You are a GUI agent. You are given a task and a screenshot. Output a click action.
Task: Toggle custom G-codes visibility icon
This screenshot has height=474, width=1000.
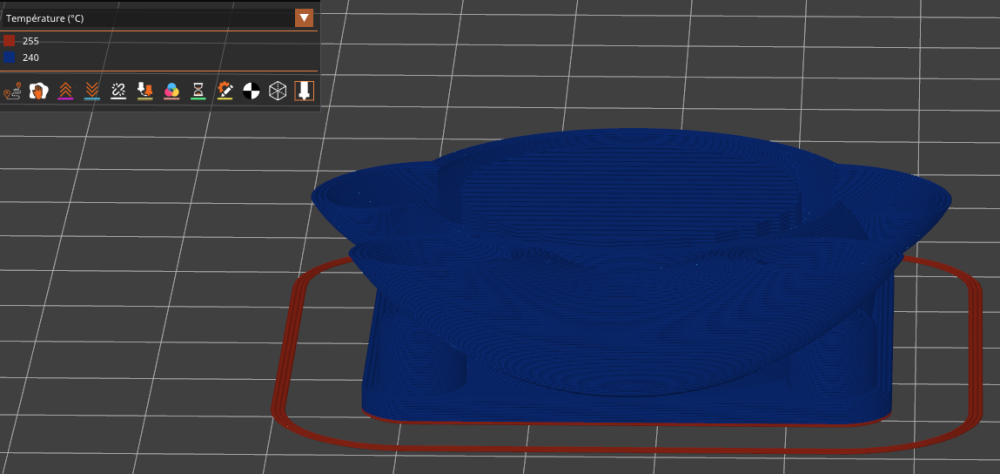[224, 91]
